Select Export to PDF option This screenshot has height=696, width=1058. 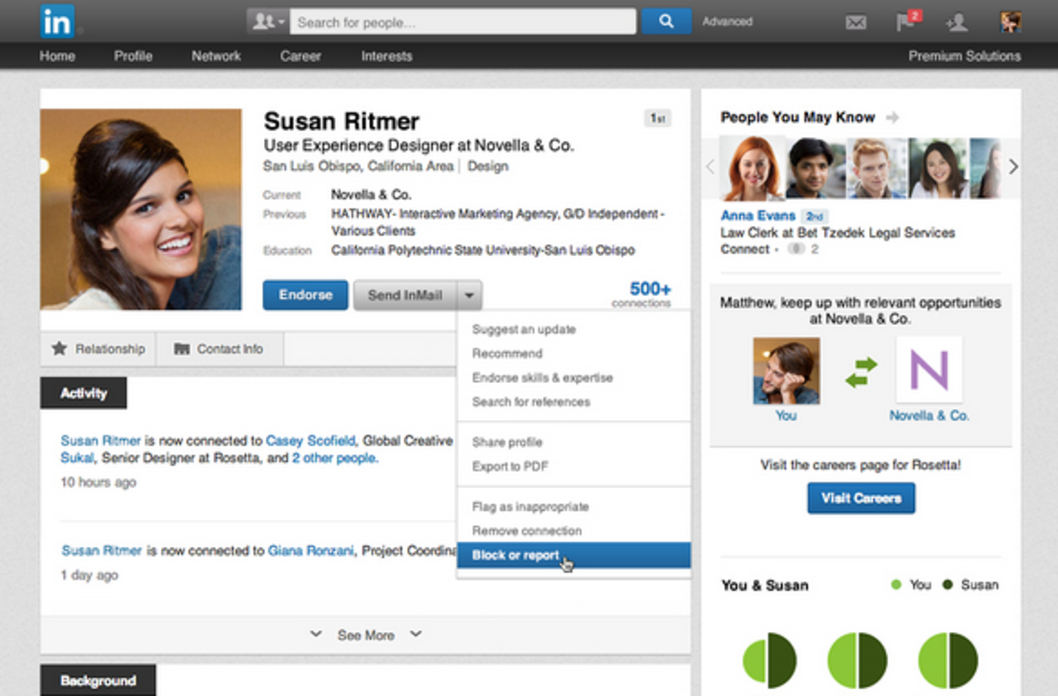pyautogui.click(x=510, y=466)
